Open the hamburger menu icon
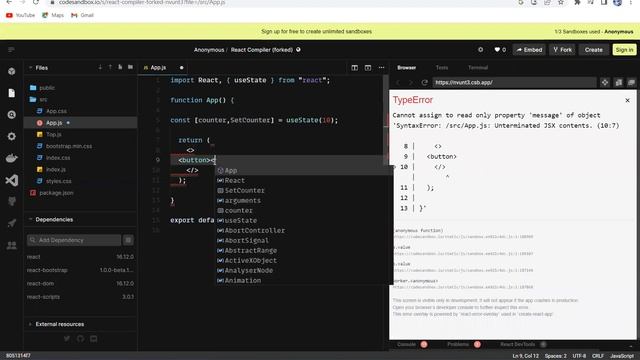The image size is (640, 360). point(11,50)
